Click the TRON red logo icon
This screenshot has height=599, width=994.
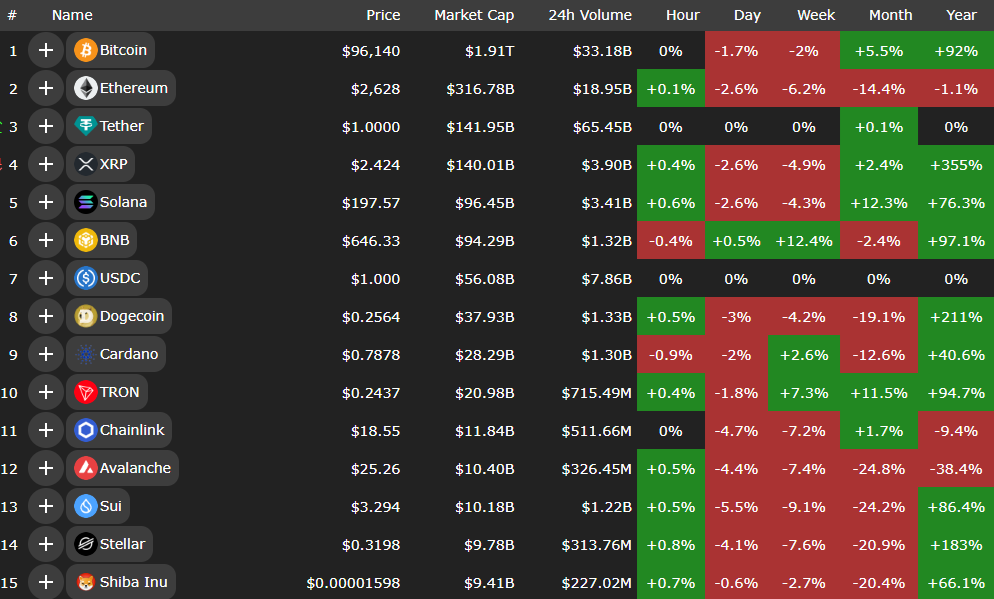pyautogui.click(x=85, y=392)
